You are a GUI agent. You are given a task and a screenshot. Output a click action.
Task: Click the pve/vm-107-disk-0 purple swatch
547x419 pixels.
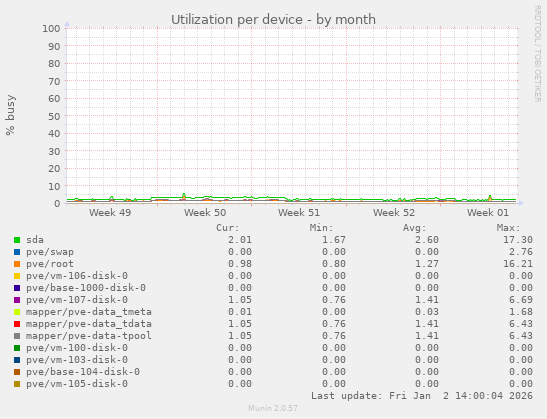click(x=17, y=300)
